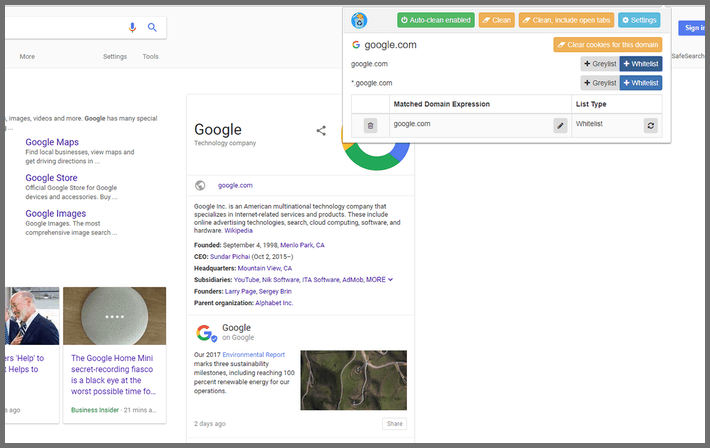The width and height of the screenshot is (710, 448).
Task: Open the search Settings menu
Action: (x=115, y=57)
